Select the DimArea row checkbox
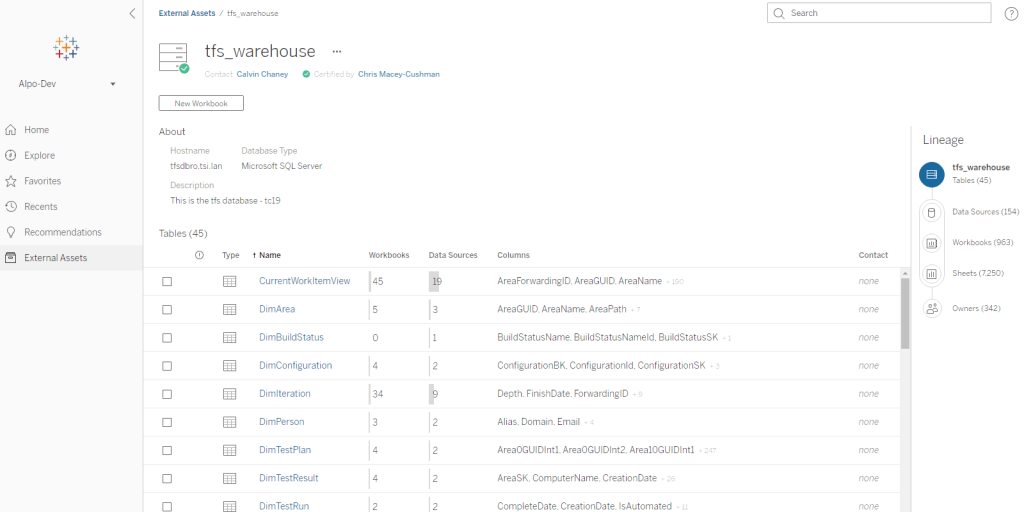Image resolution: width=1024 pixels, height=512 pixels. point(167,310)
